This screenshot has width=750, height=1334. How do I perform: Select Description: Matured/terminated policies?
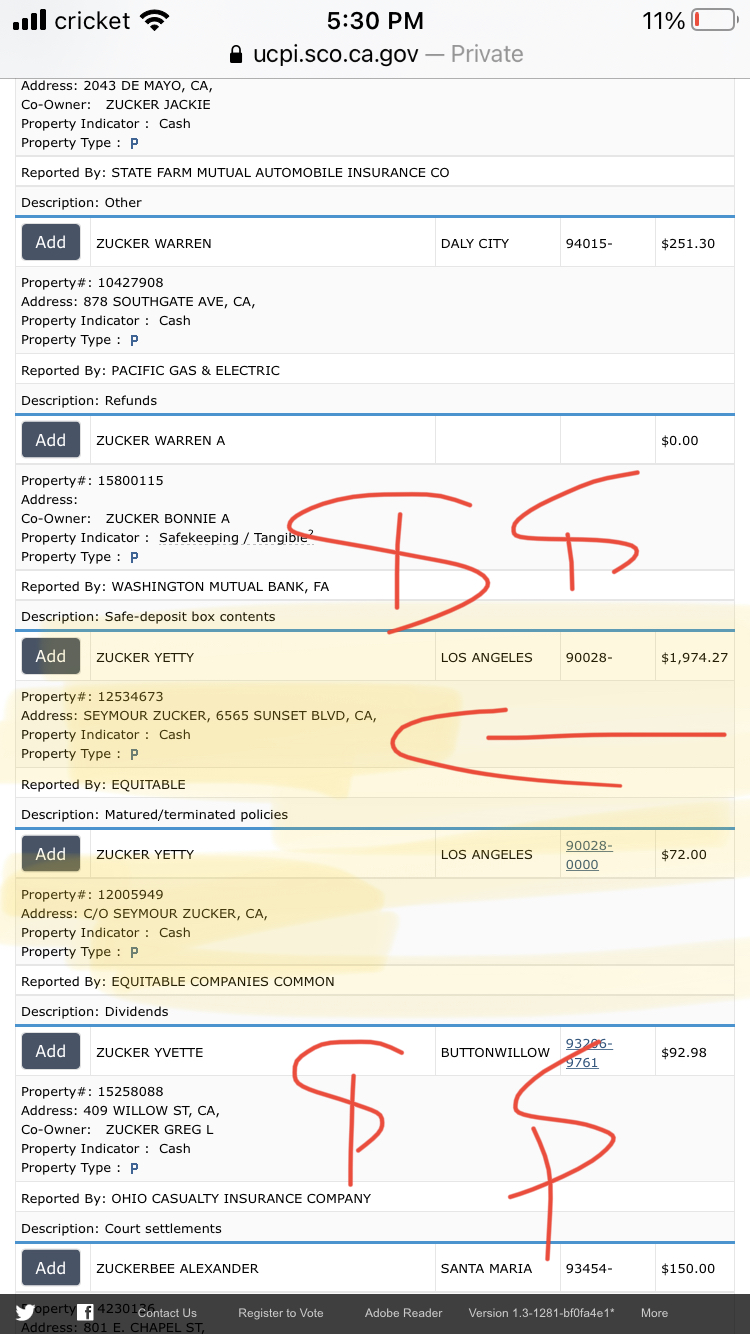(154, 815)
